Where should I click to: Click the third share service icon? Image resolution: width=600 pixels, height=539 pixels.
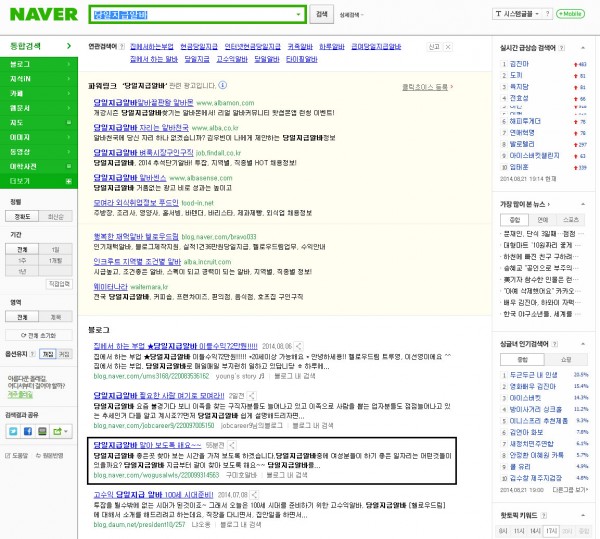click(42, 432)
